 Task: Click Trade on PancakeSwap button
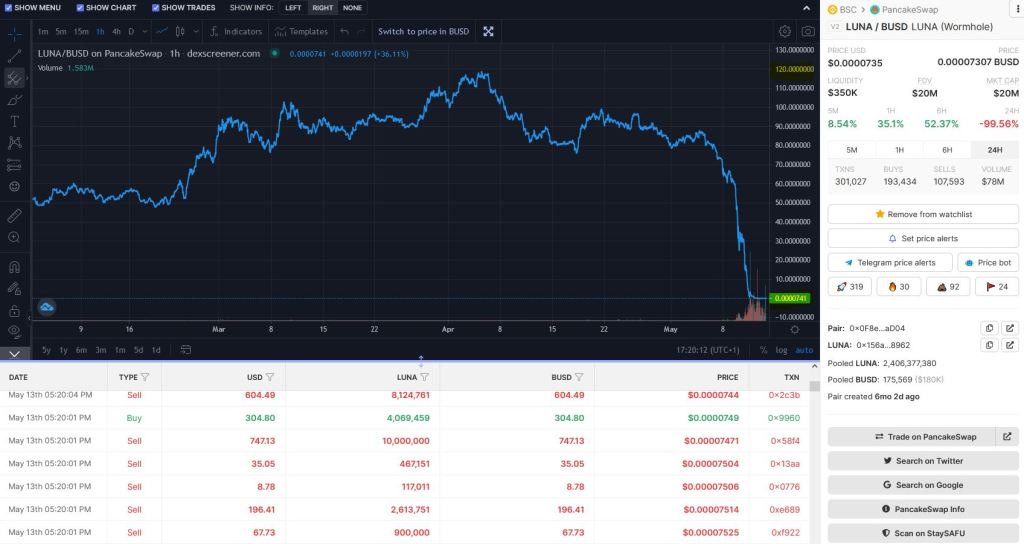[x=911, y=437]
